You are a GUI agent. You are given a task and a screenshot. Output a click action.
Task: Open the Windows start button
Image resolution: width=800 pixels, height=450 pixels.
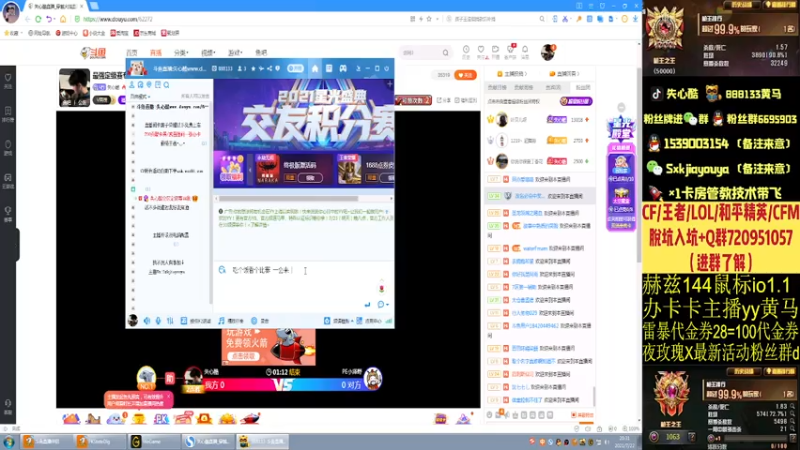(x=9, y=441)
